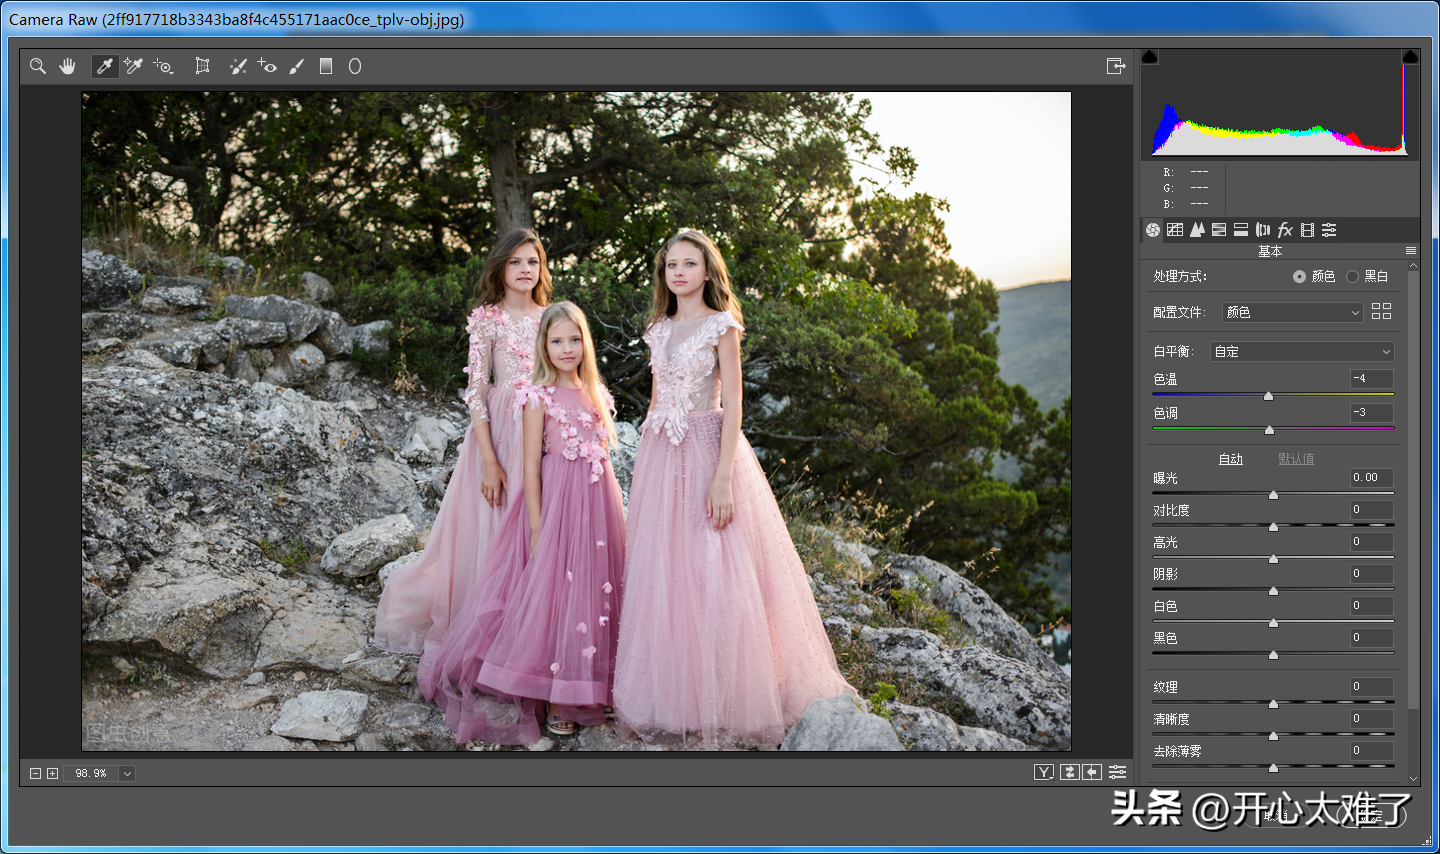The height and width of the screenshot is (854, 1440).
Task: Select the Radial Filter tool
Action: click(354, 66)
